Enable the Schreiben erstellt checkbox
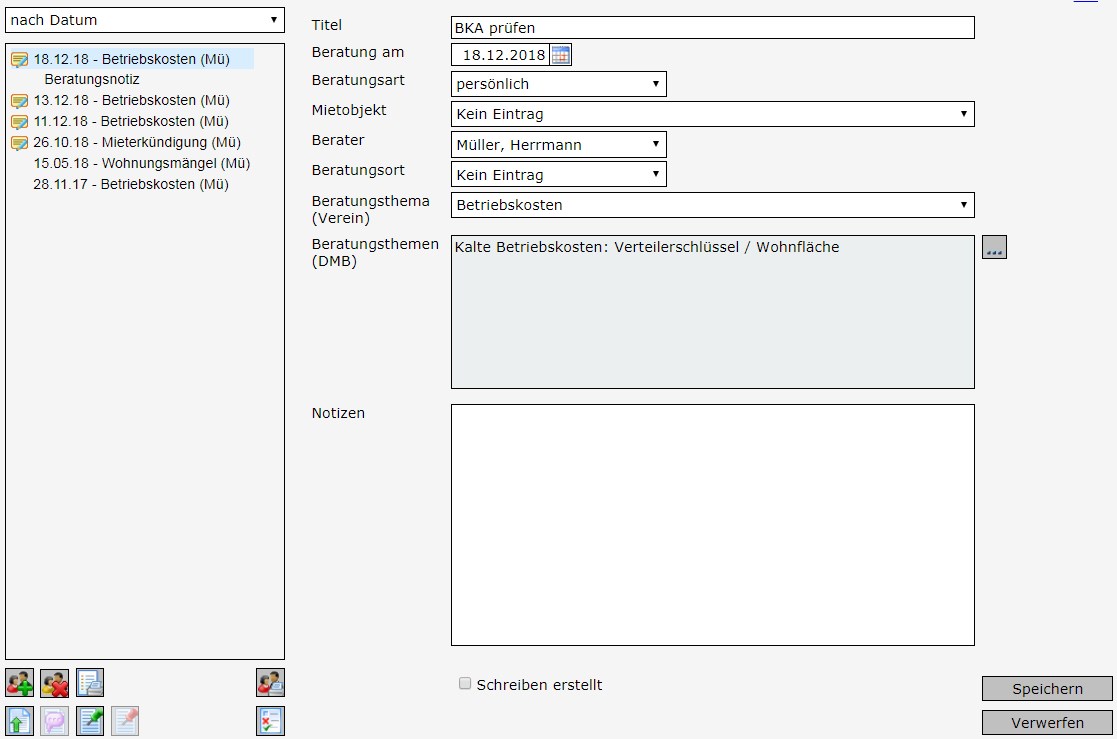Screen dimensions: 1117x739 click(x=465, y=684)
